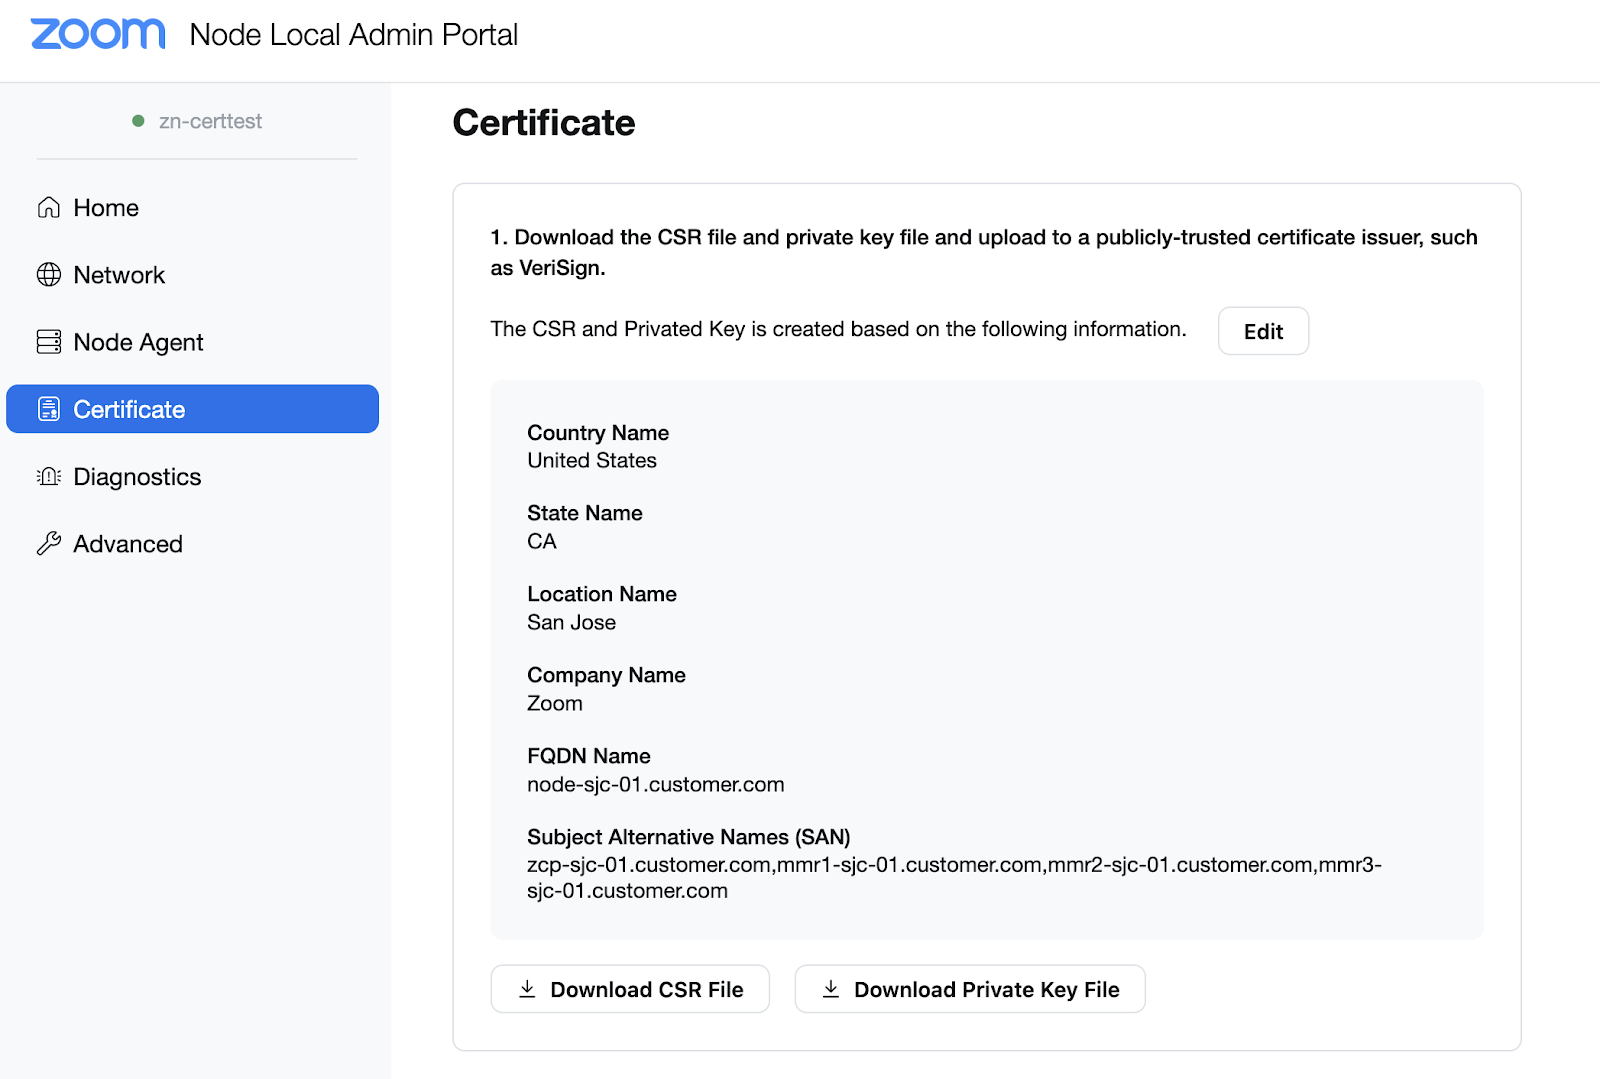Viewport: 1600px width, 1079px height.
Task: Open the Node Agent menu item
Action: (x=138, y=342)
